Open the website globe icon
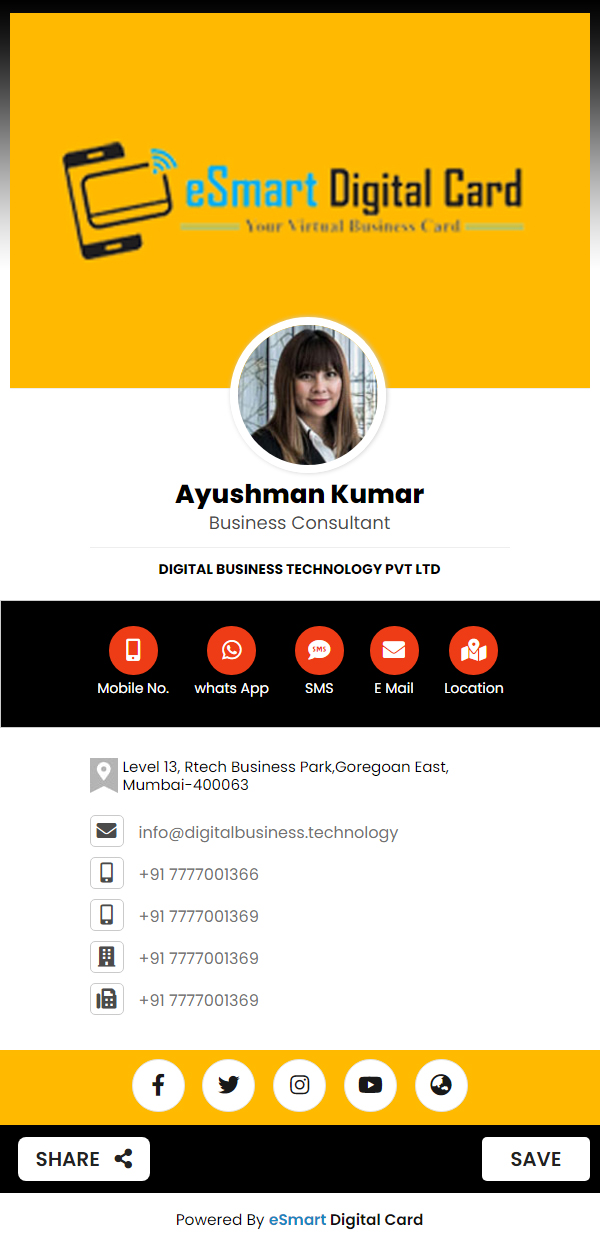The width and height of the screenshot is (600, 1254). (442, 1085)
